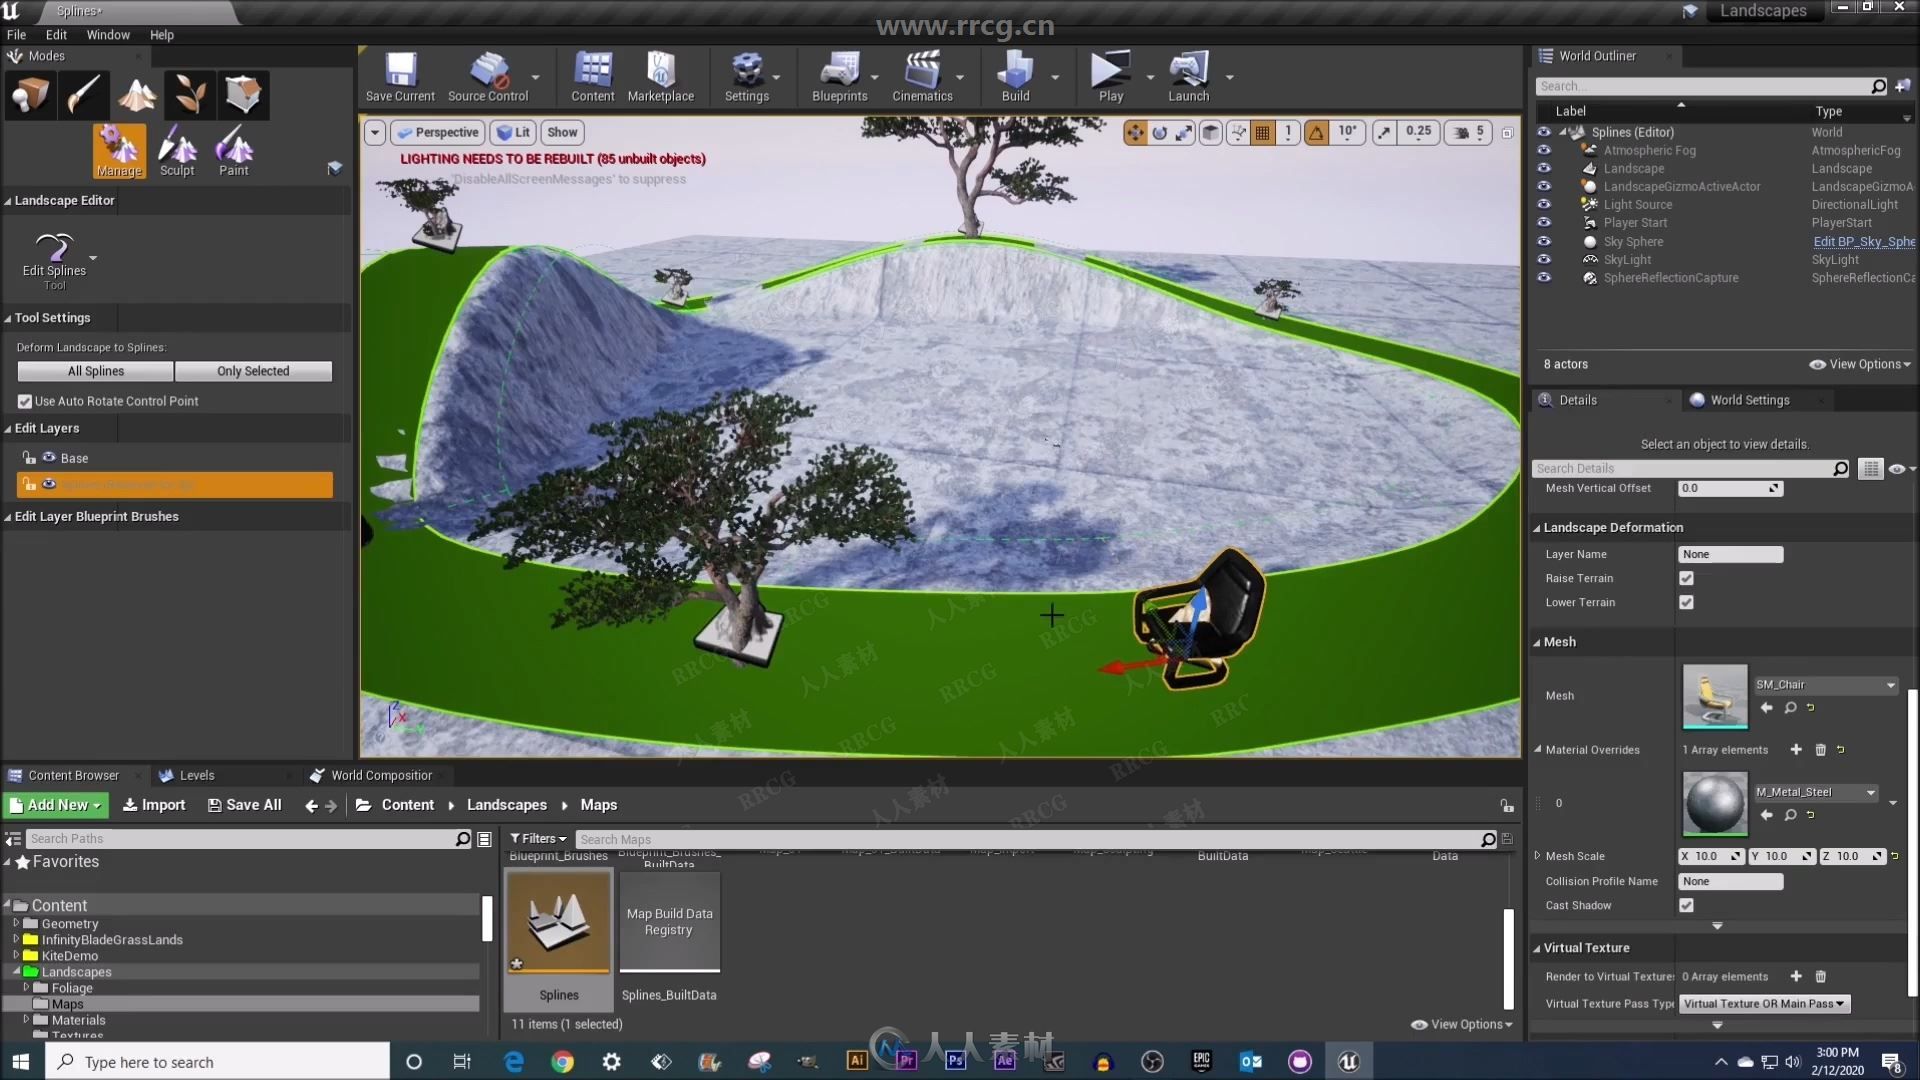Click All Splines button in Tool Settings
The height and width of the screenshot is (1080, 1920).
tap(95, 371)
